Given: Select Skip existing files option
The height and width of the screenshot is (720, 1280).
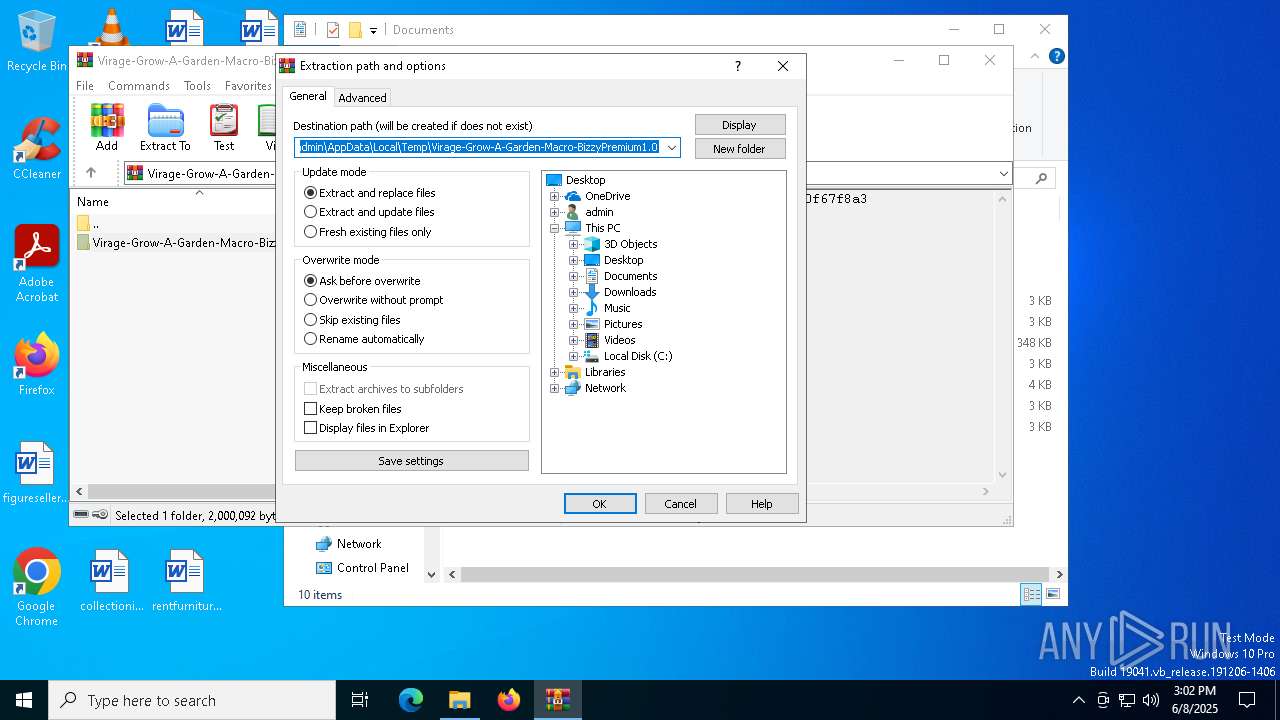Looking at the screenshot, I should point(352,320).
